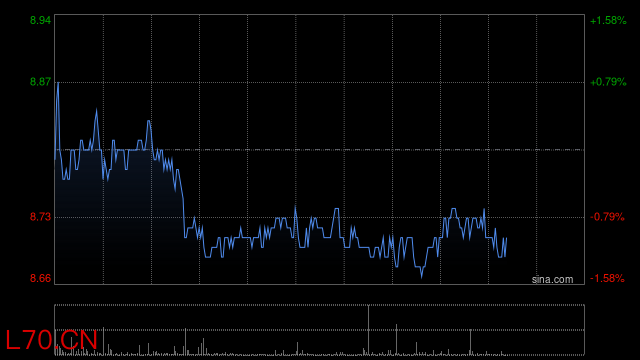Click the -0.79% percentage label
The image size is (640, 360).
pos(607,217)
